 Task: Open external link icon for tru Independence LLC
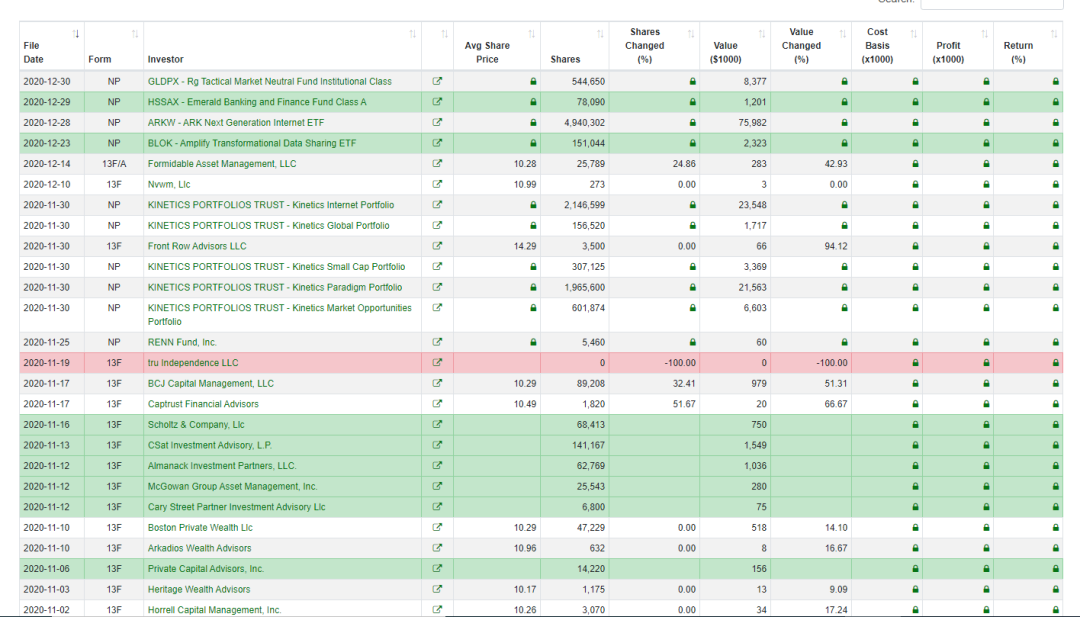437,363
